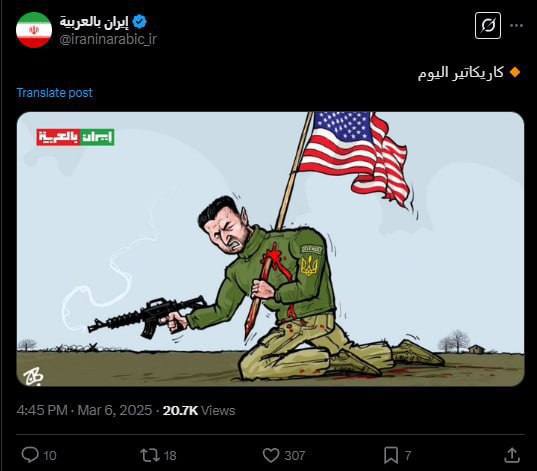
Task: Repost using the retweet arrows icon
Action: tap(150, 455)
